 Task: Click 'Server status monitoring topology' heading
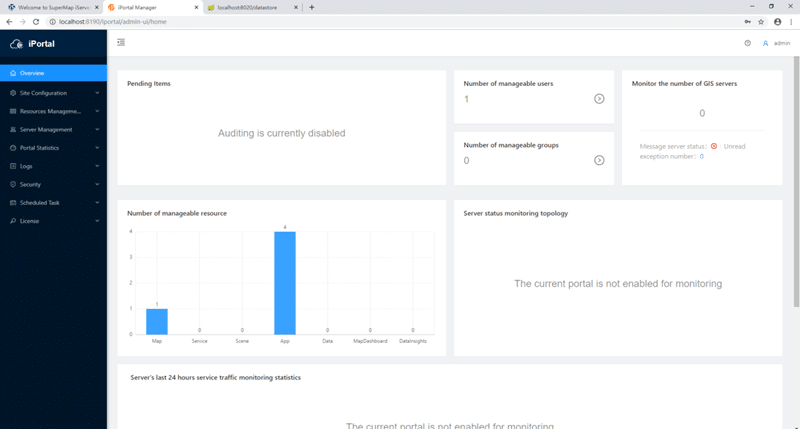click(515, 213)
